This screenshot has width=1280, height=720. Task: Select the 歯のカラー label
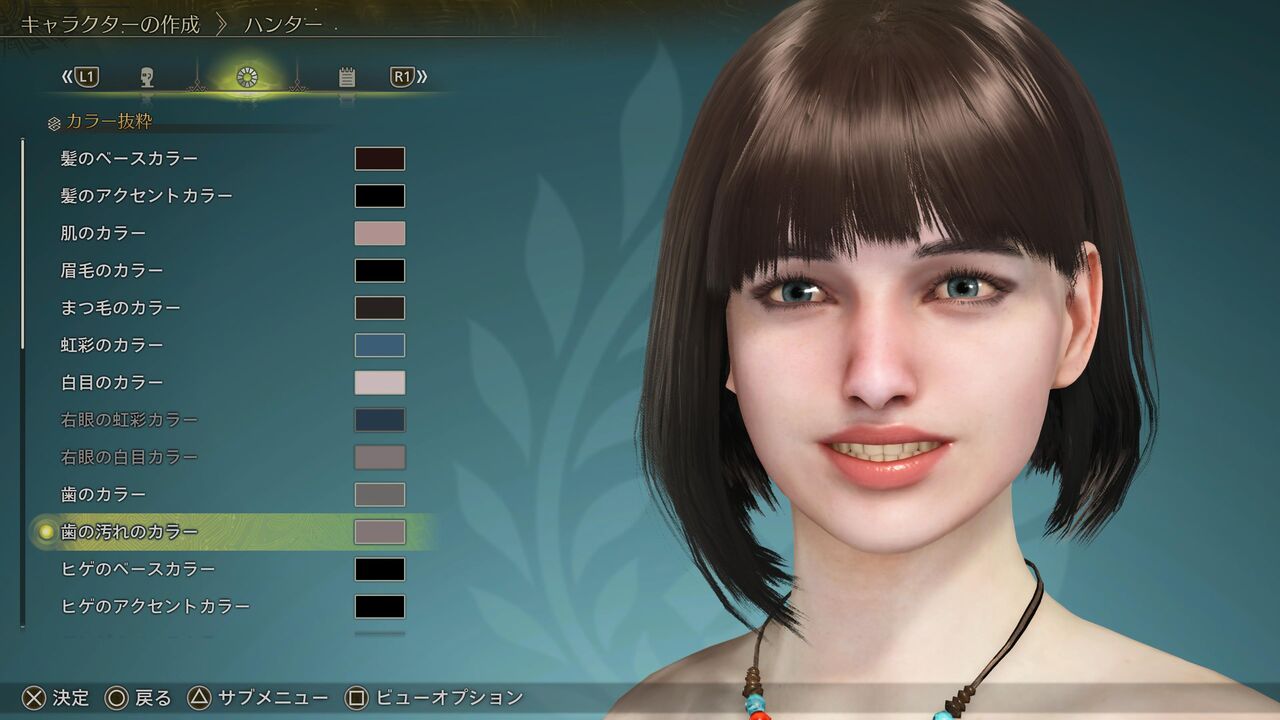103,494
